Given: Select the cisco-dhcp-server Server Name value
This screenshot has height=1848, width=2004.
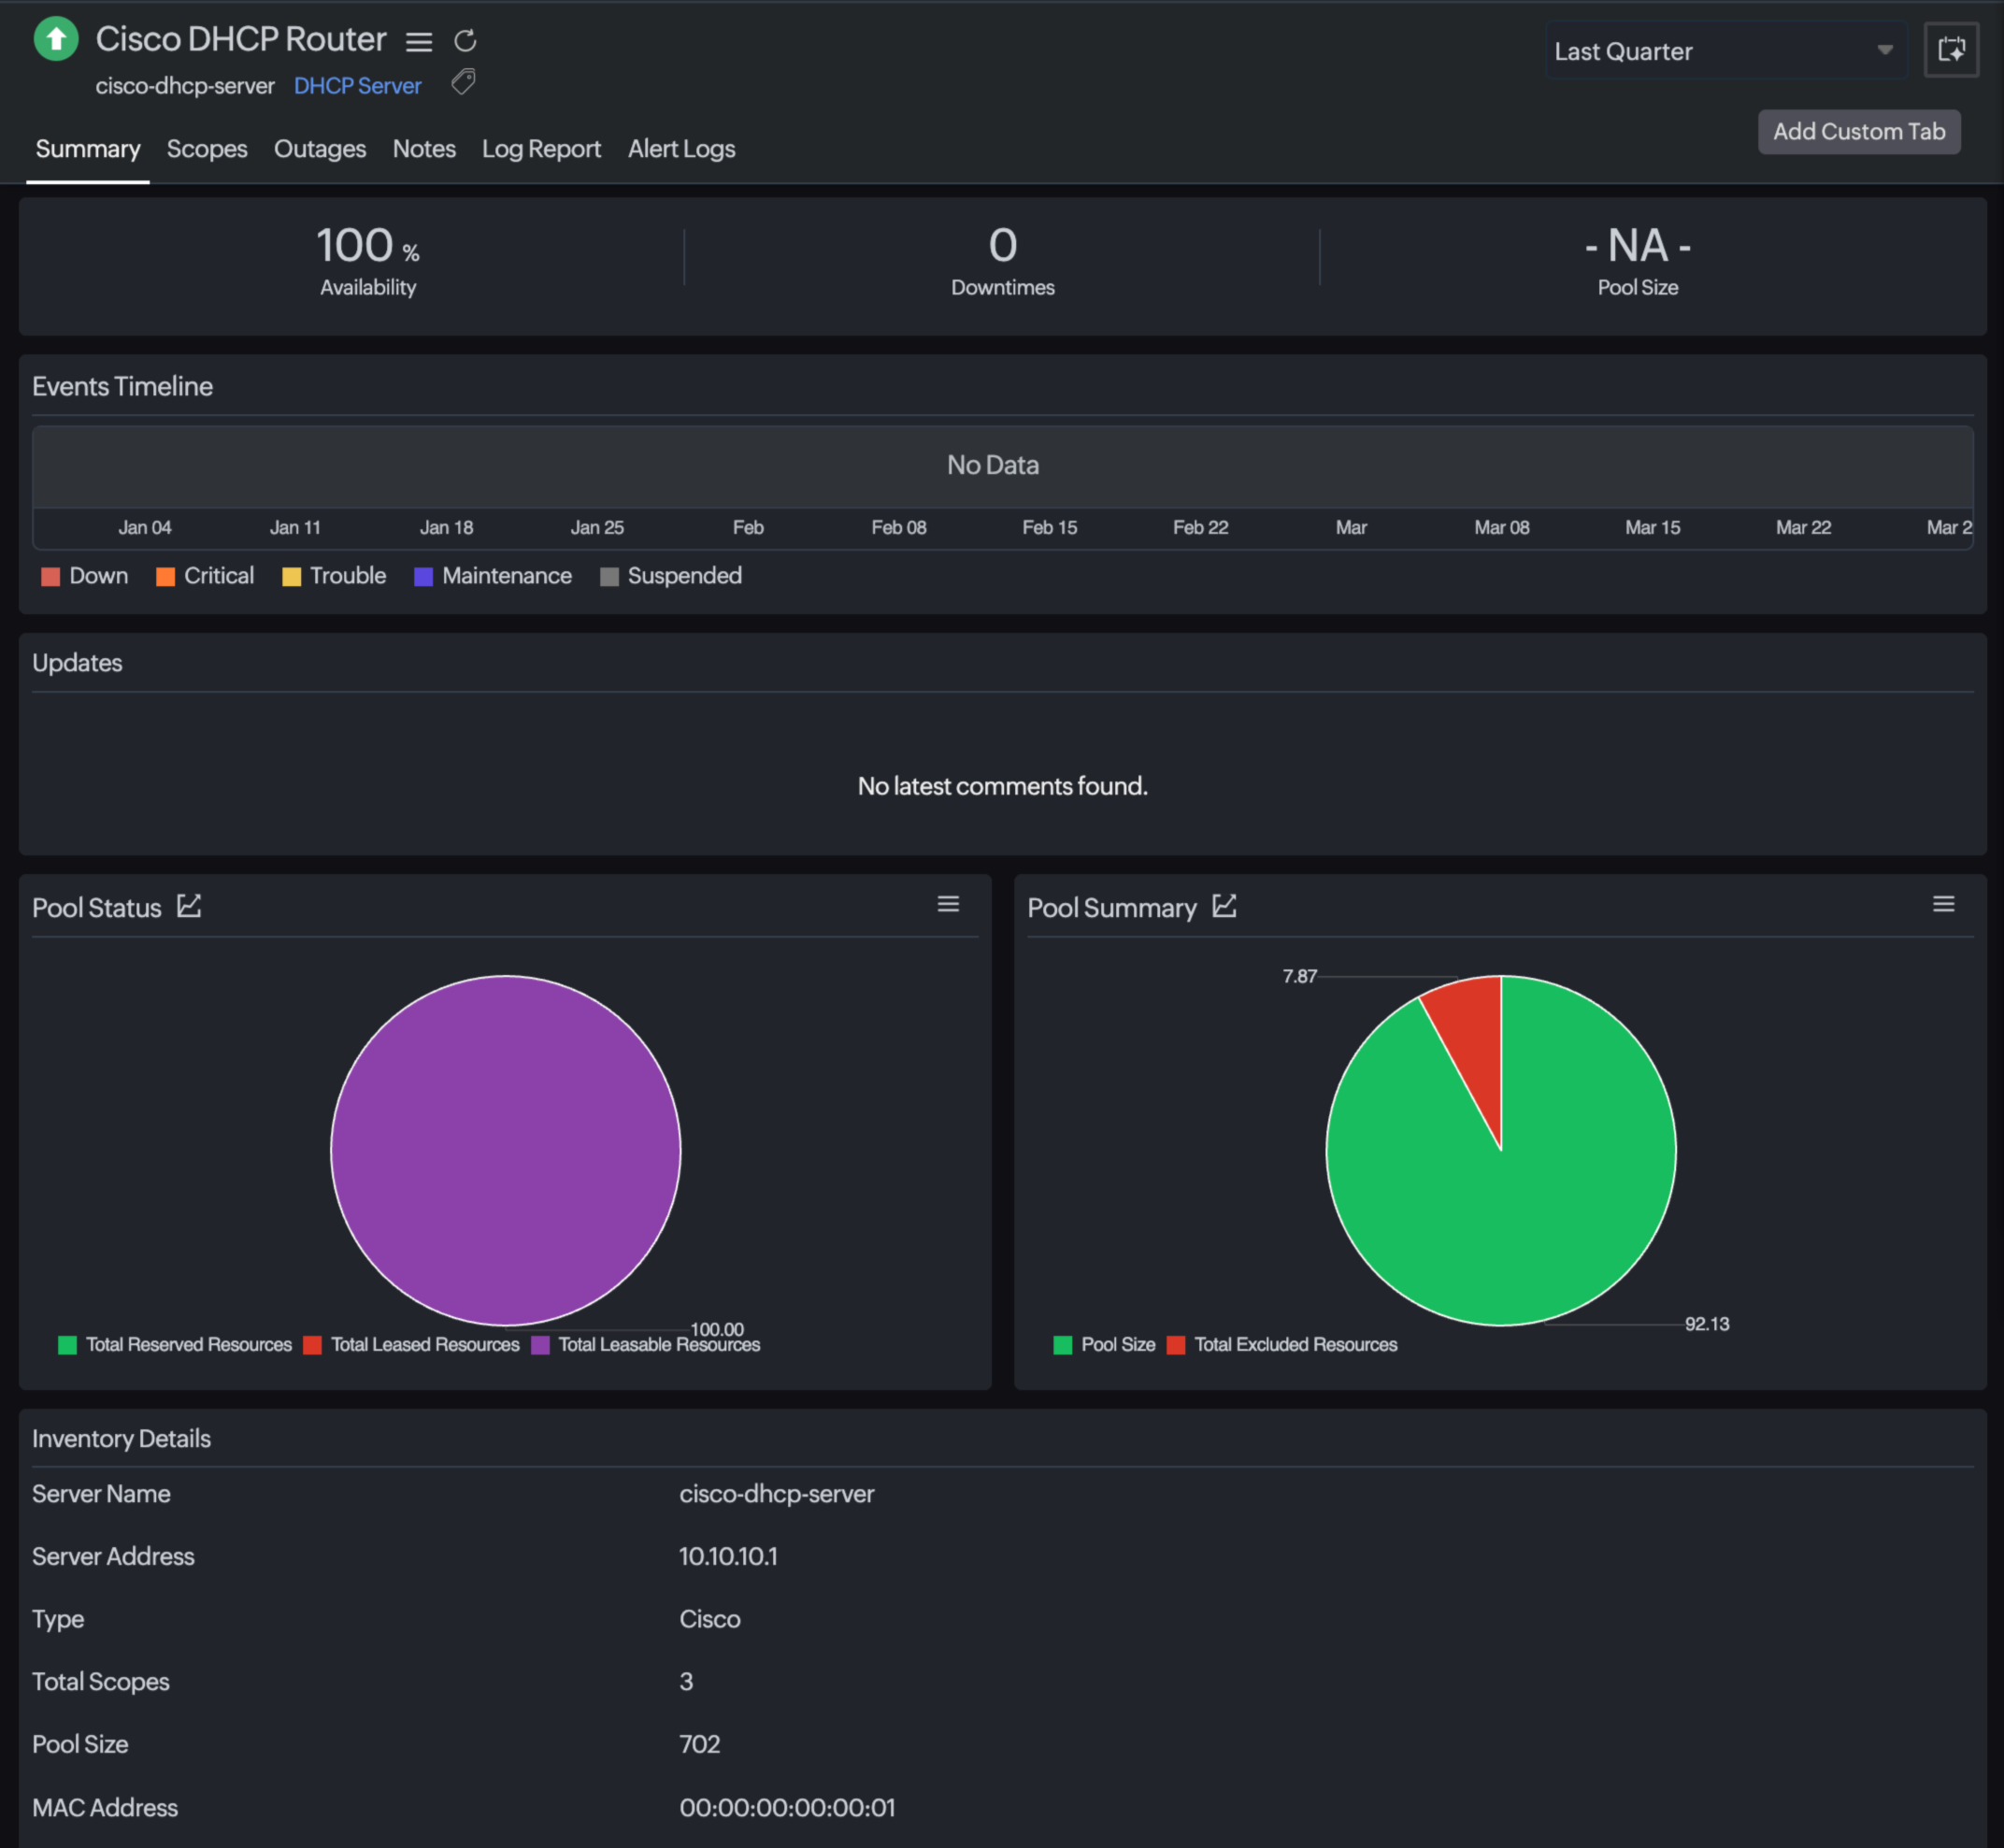Looking at the screenshot, I should [777, 1493].
